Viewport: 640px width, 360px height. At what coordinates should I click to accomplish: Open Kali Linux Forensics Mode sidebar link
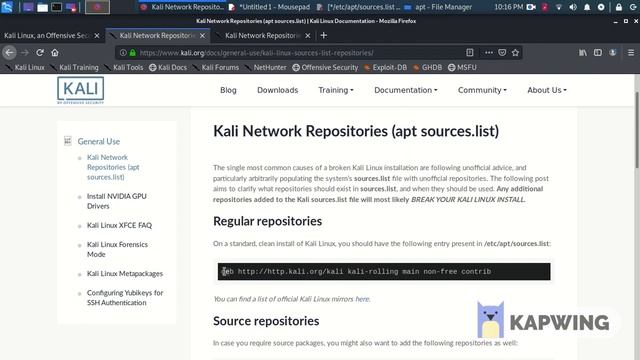click(117, 249)
